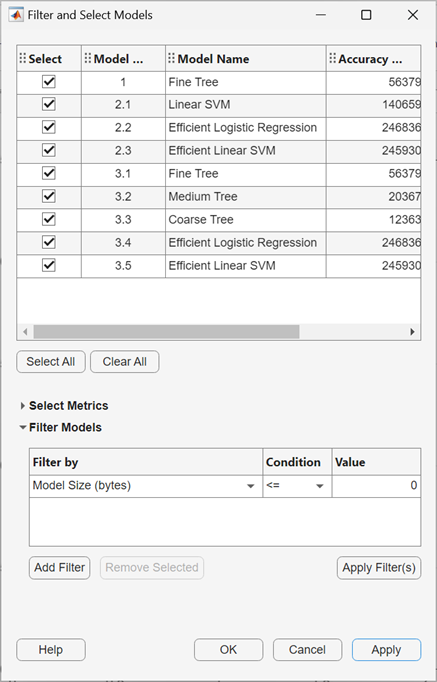This screenshot has width=437, height=682.
Task: Click the Select column header
Action: pyautogui.click(x=49, y=59)
